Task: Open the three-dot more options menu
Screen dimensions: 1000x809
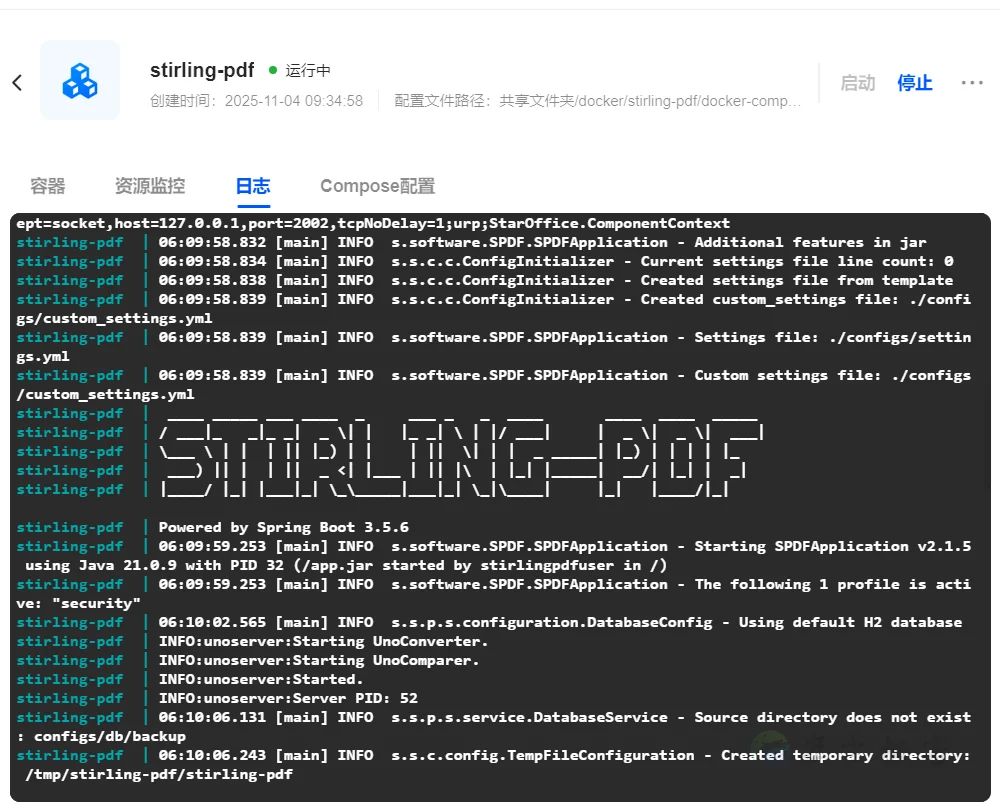Action: [972, 83]
